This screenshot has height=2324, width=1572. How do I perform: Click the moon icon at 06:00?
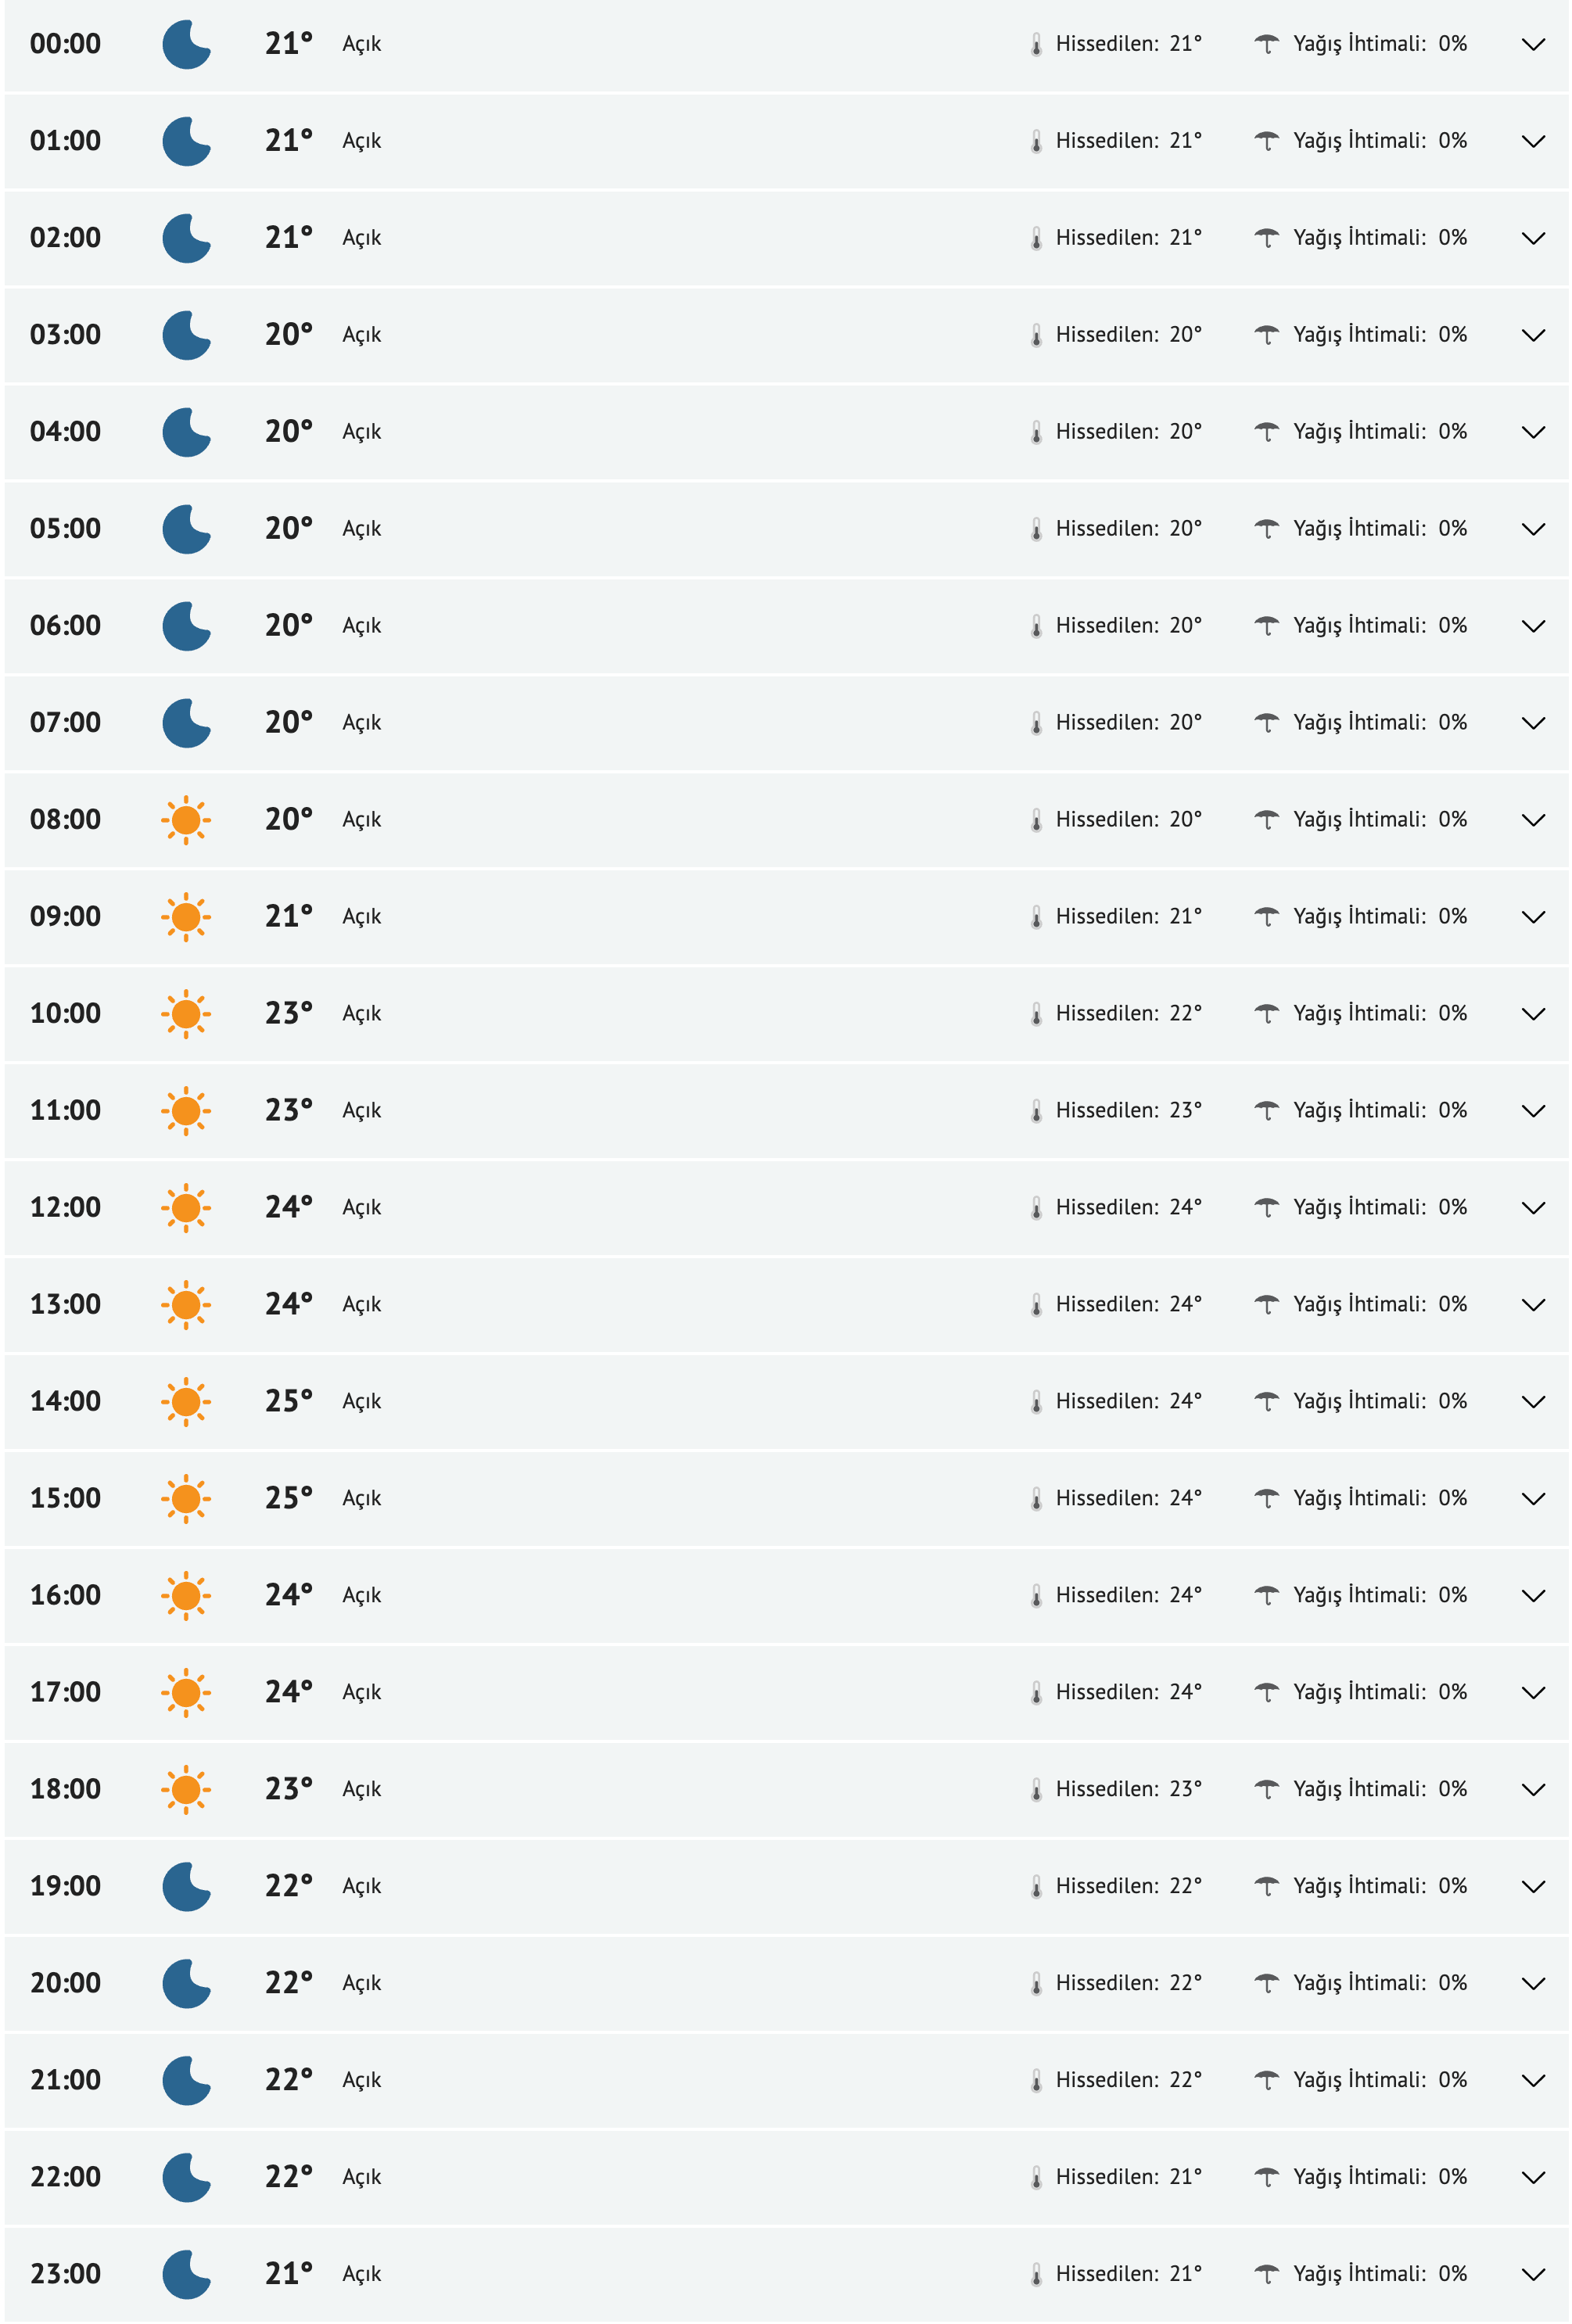(x=186, y=626)
